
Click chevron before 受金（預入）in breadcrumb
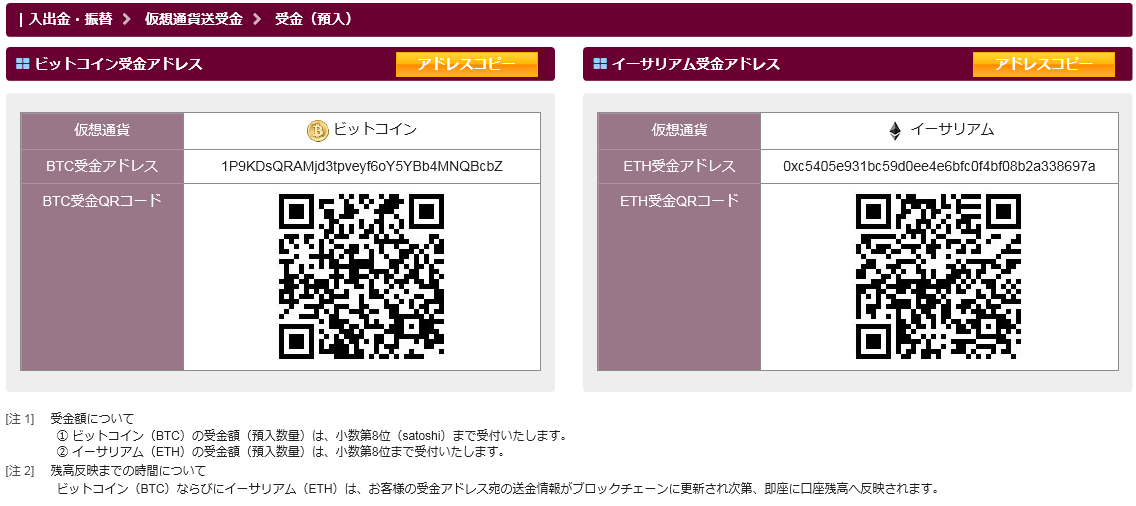point(257,19)
